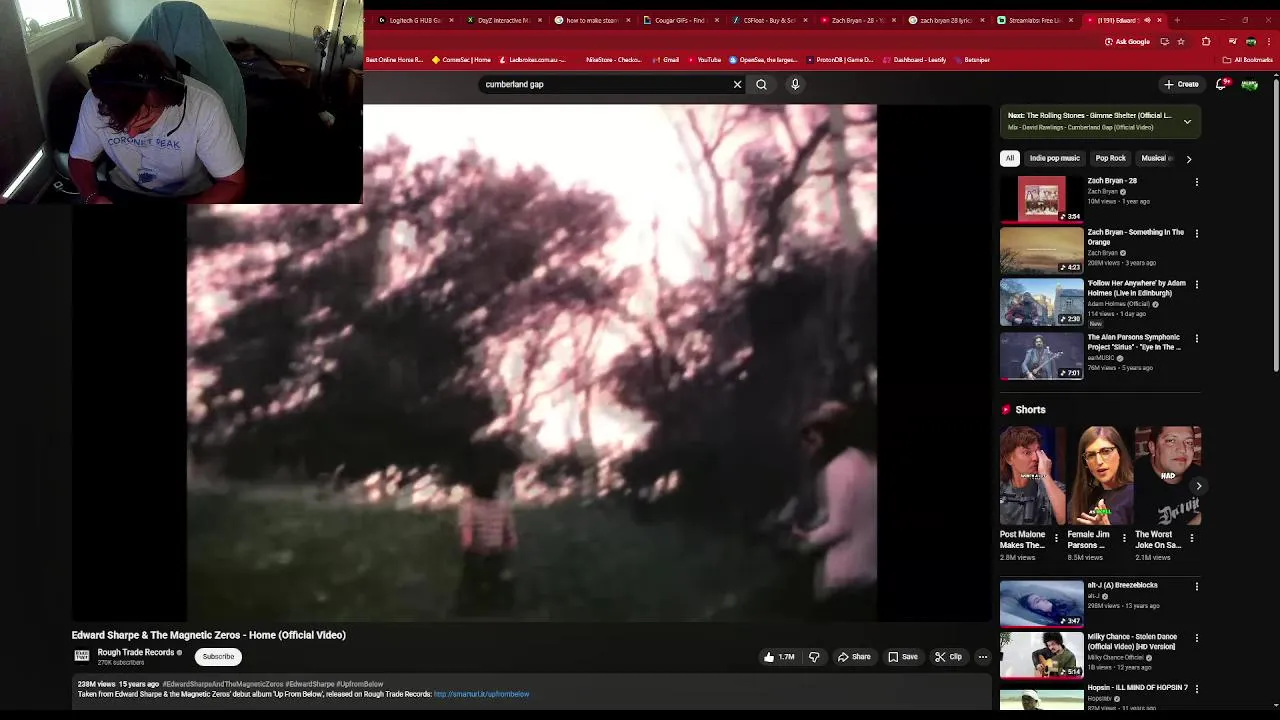Open options for Milky Chance Stolen Dance
The width and height of the screenshot is (1280, 720).
pos(1196,637)
